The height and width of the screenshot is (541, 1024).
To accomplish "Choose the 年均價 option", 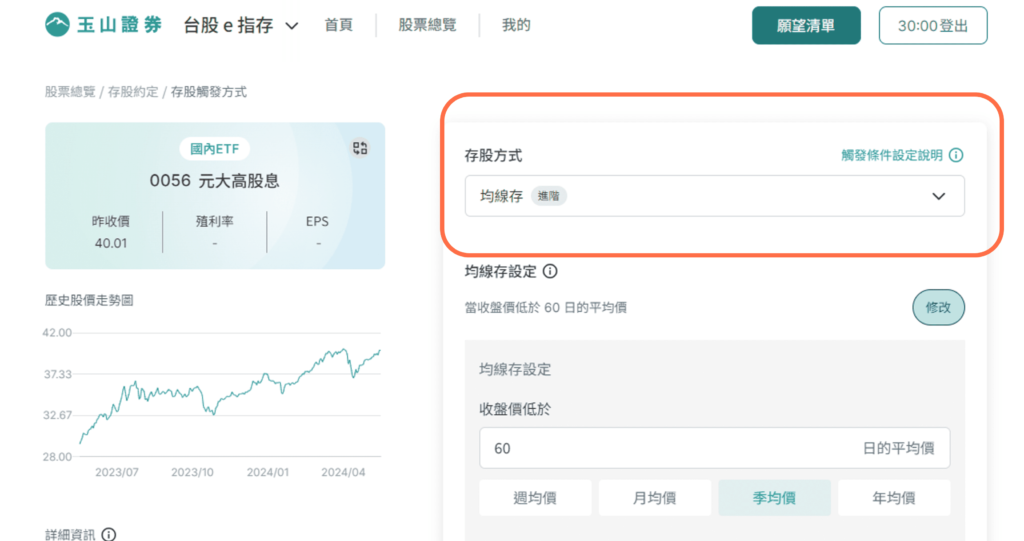I will pos(894,498).
